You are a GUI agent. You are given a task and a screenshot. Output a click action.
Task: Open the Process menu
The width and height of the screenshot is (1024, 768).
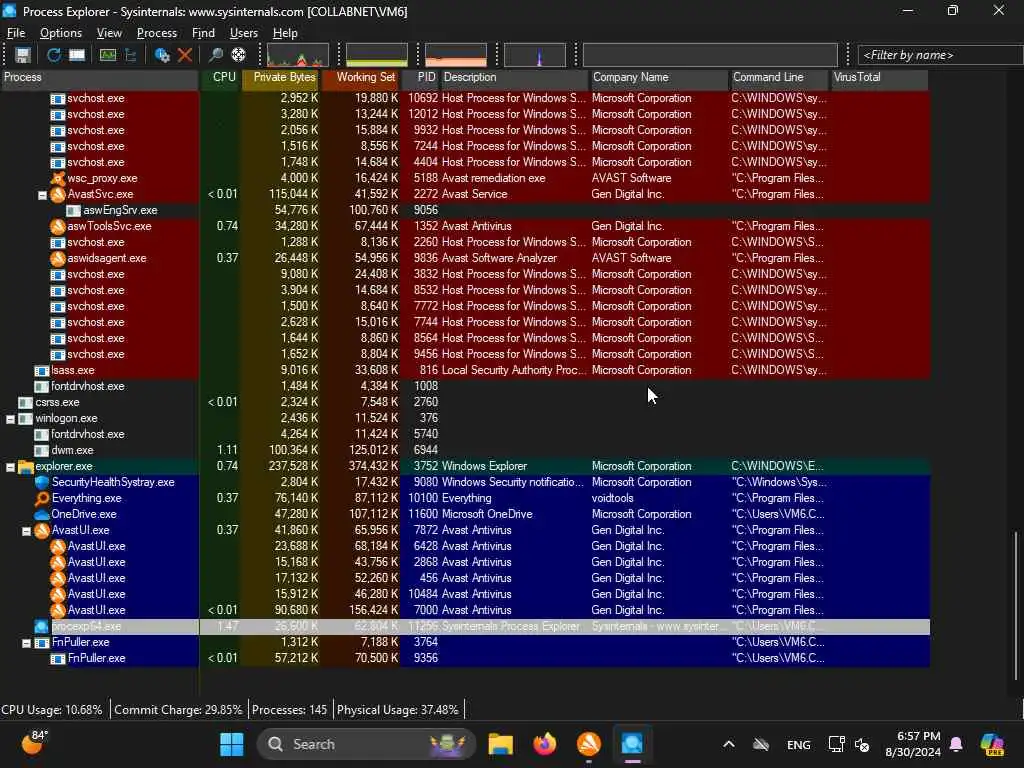tap(157, 33)
